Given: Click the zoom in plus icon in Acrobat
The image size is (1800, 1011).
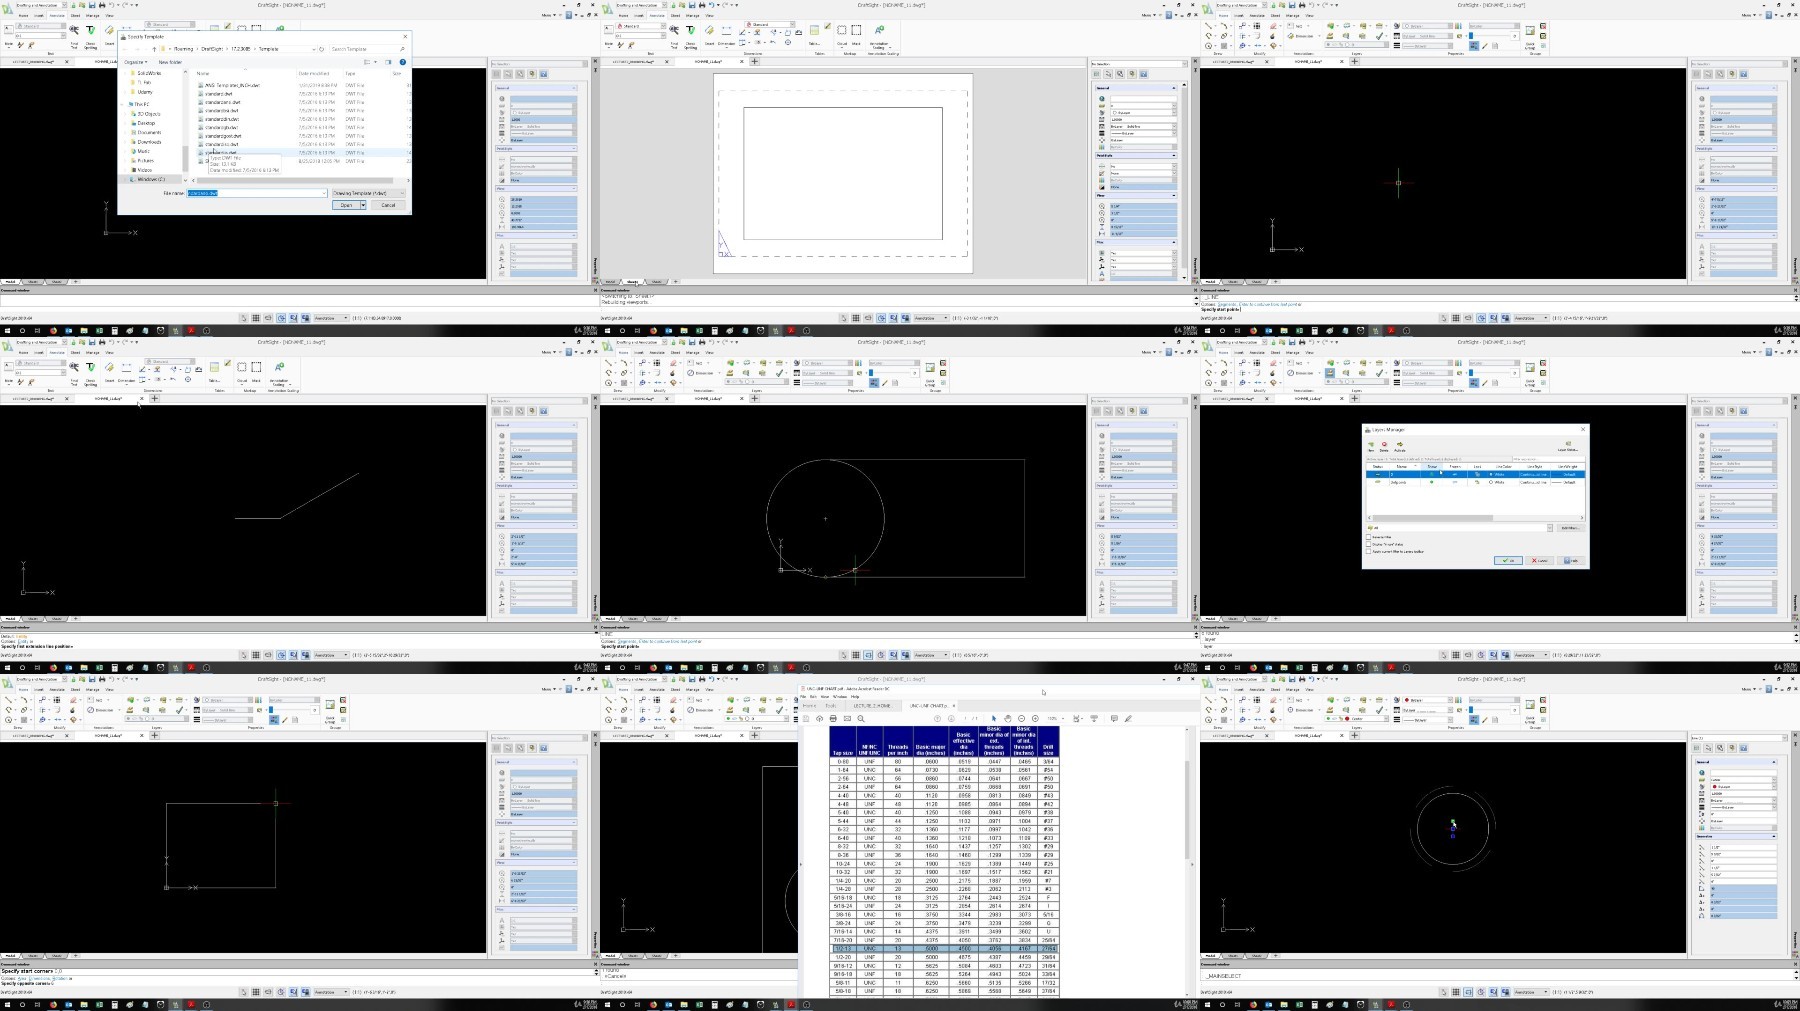Looking at the screenshot, I should point(1035,718).
